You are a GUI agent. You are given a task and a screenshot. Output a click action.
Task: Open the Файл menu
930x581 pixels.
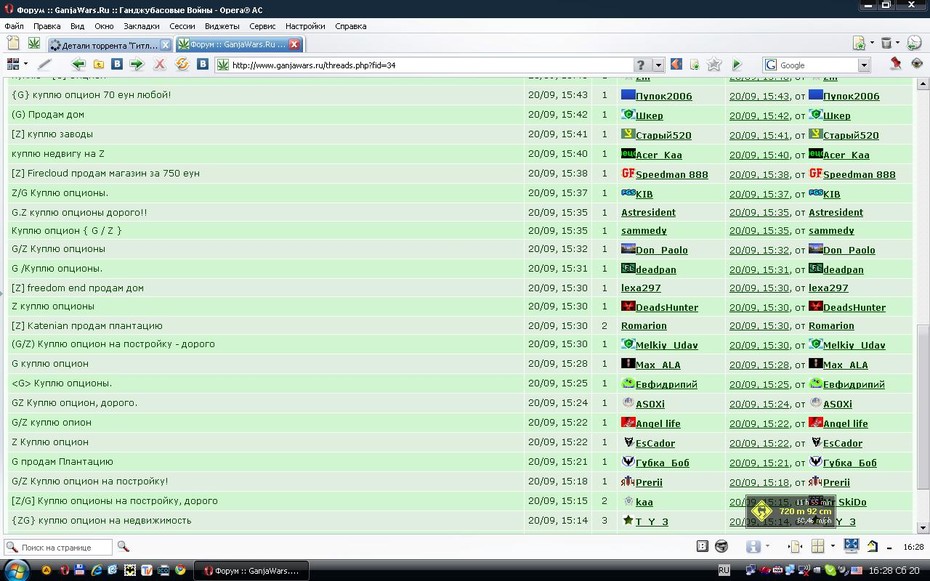[x=14, y=26]
